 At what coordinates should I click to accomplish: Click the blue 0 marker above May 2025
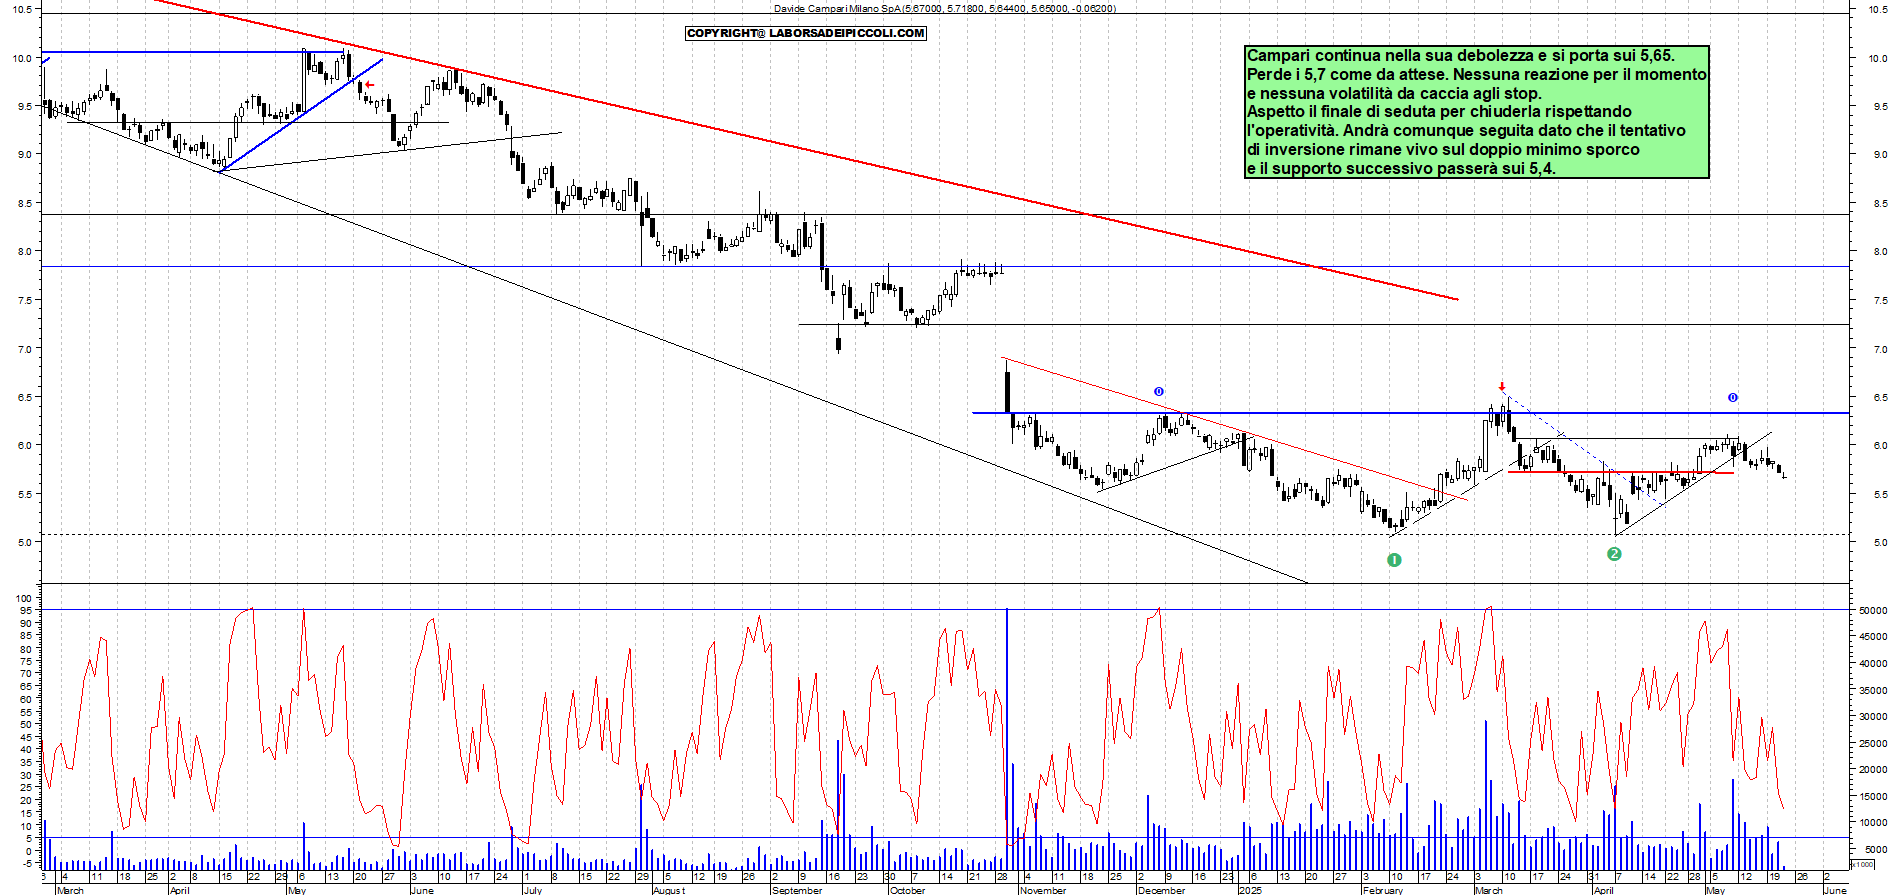pos(1733,397)
